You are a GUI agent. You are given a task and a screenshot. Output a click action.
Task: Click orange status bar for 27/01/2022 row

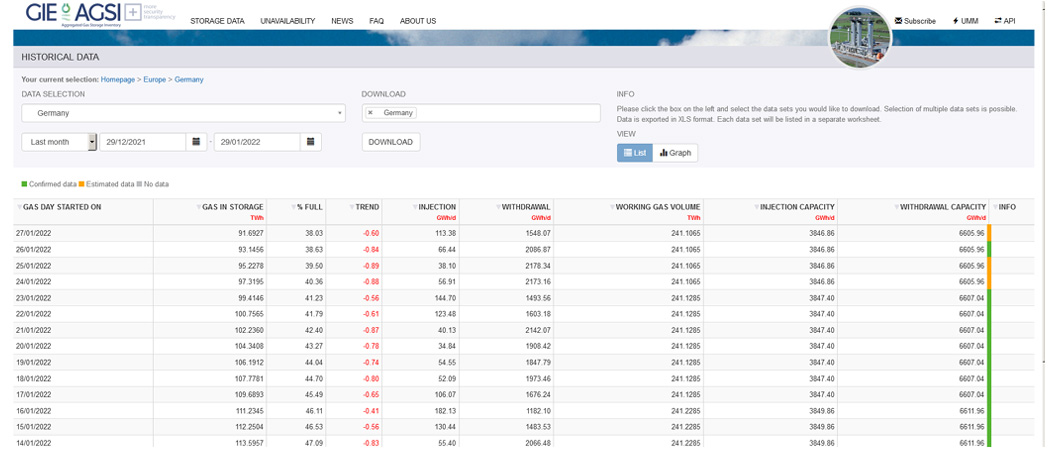(x=989, y=233)
